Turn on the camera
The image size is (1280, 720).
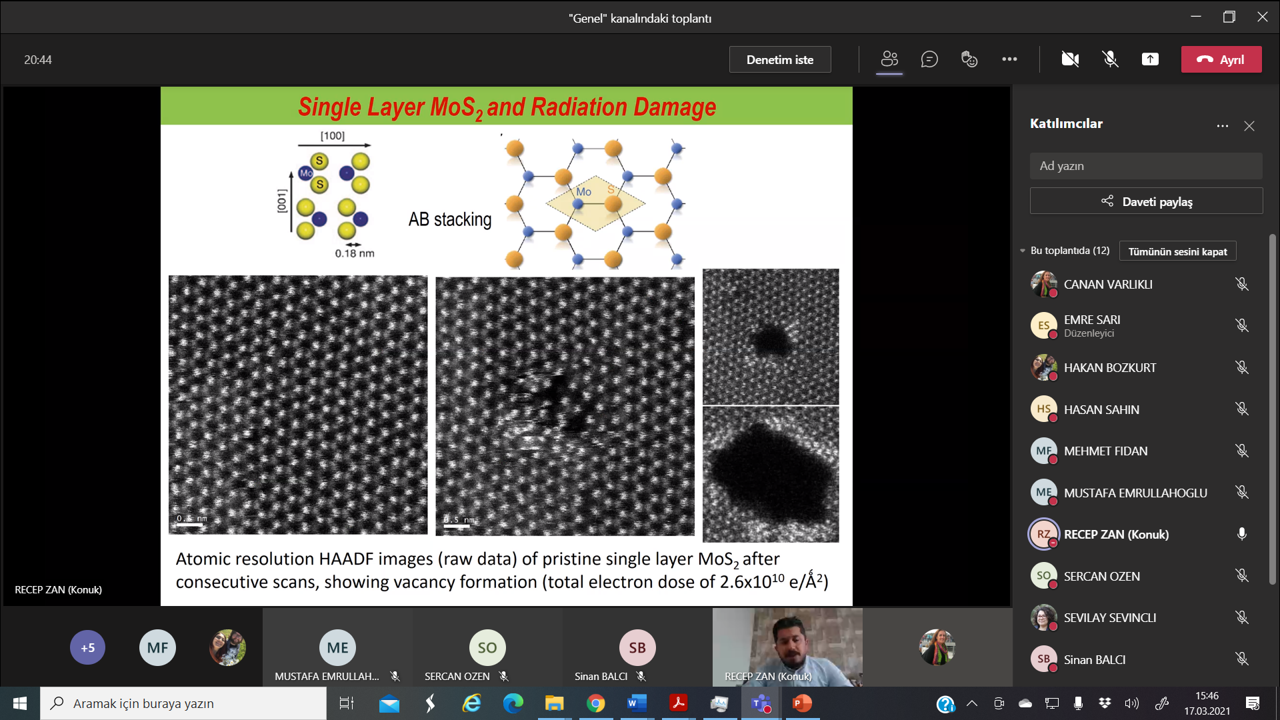tap(1069, 59)
